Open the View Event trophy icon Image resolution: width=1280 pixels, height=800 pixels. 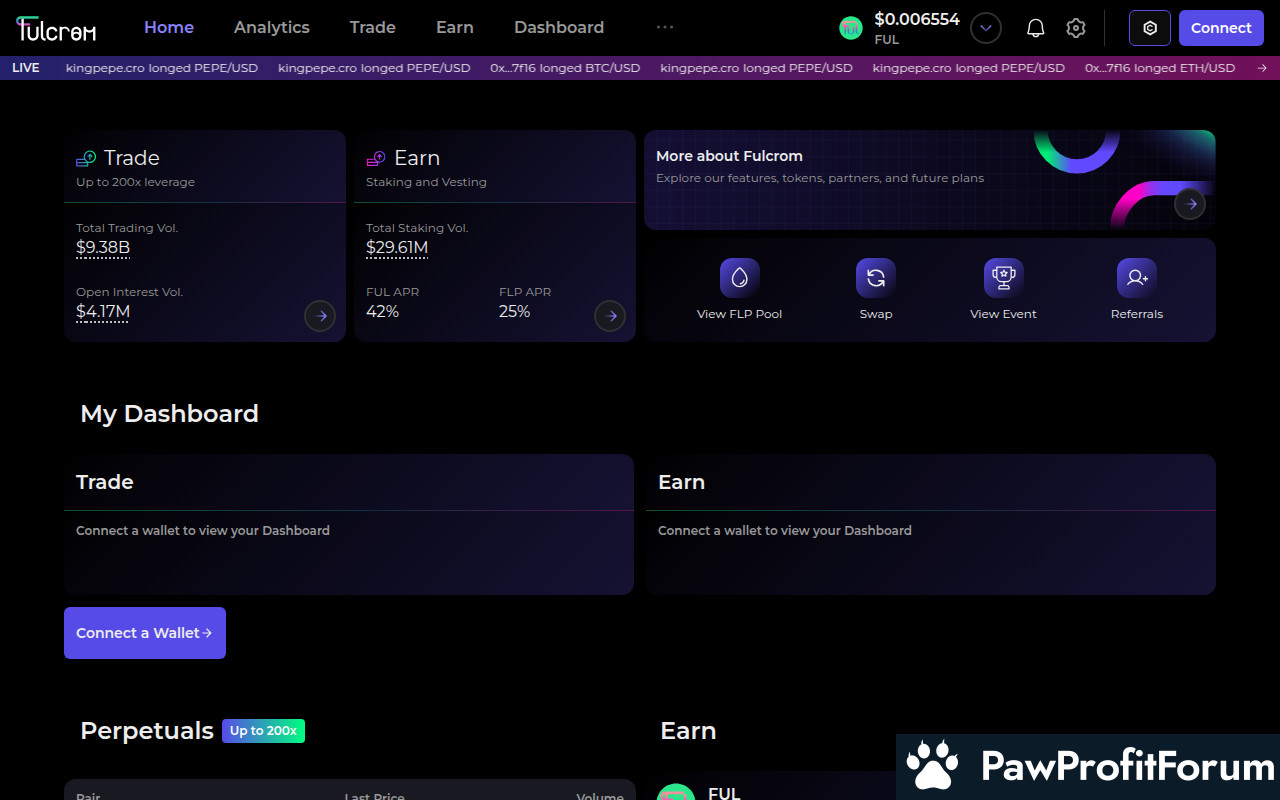[1003, 278]
